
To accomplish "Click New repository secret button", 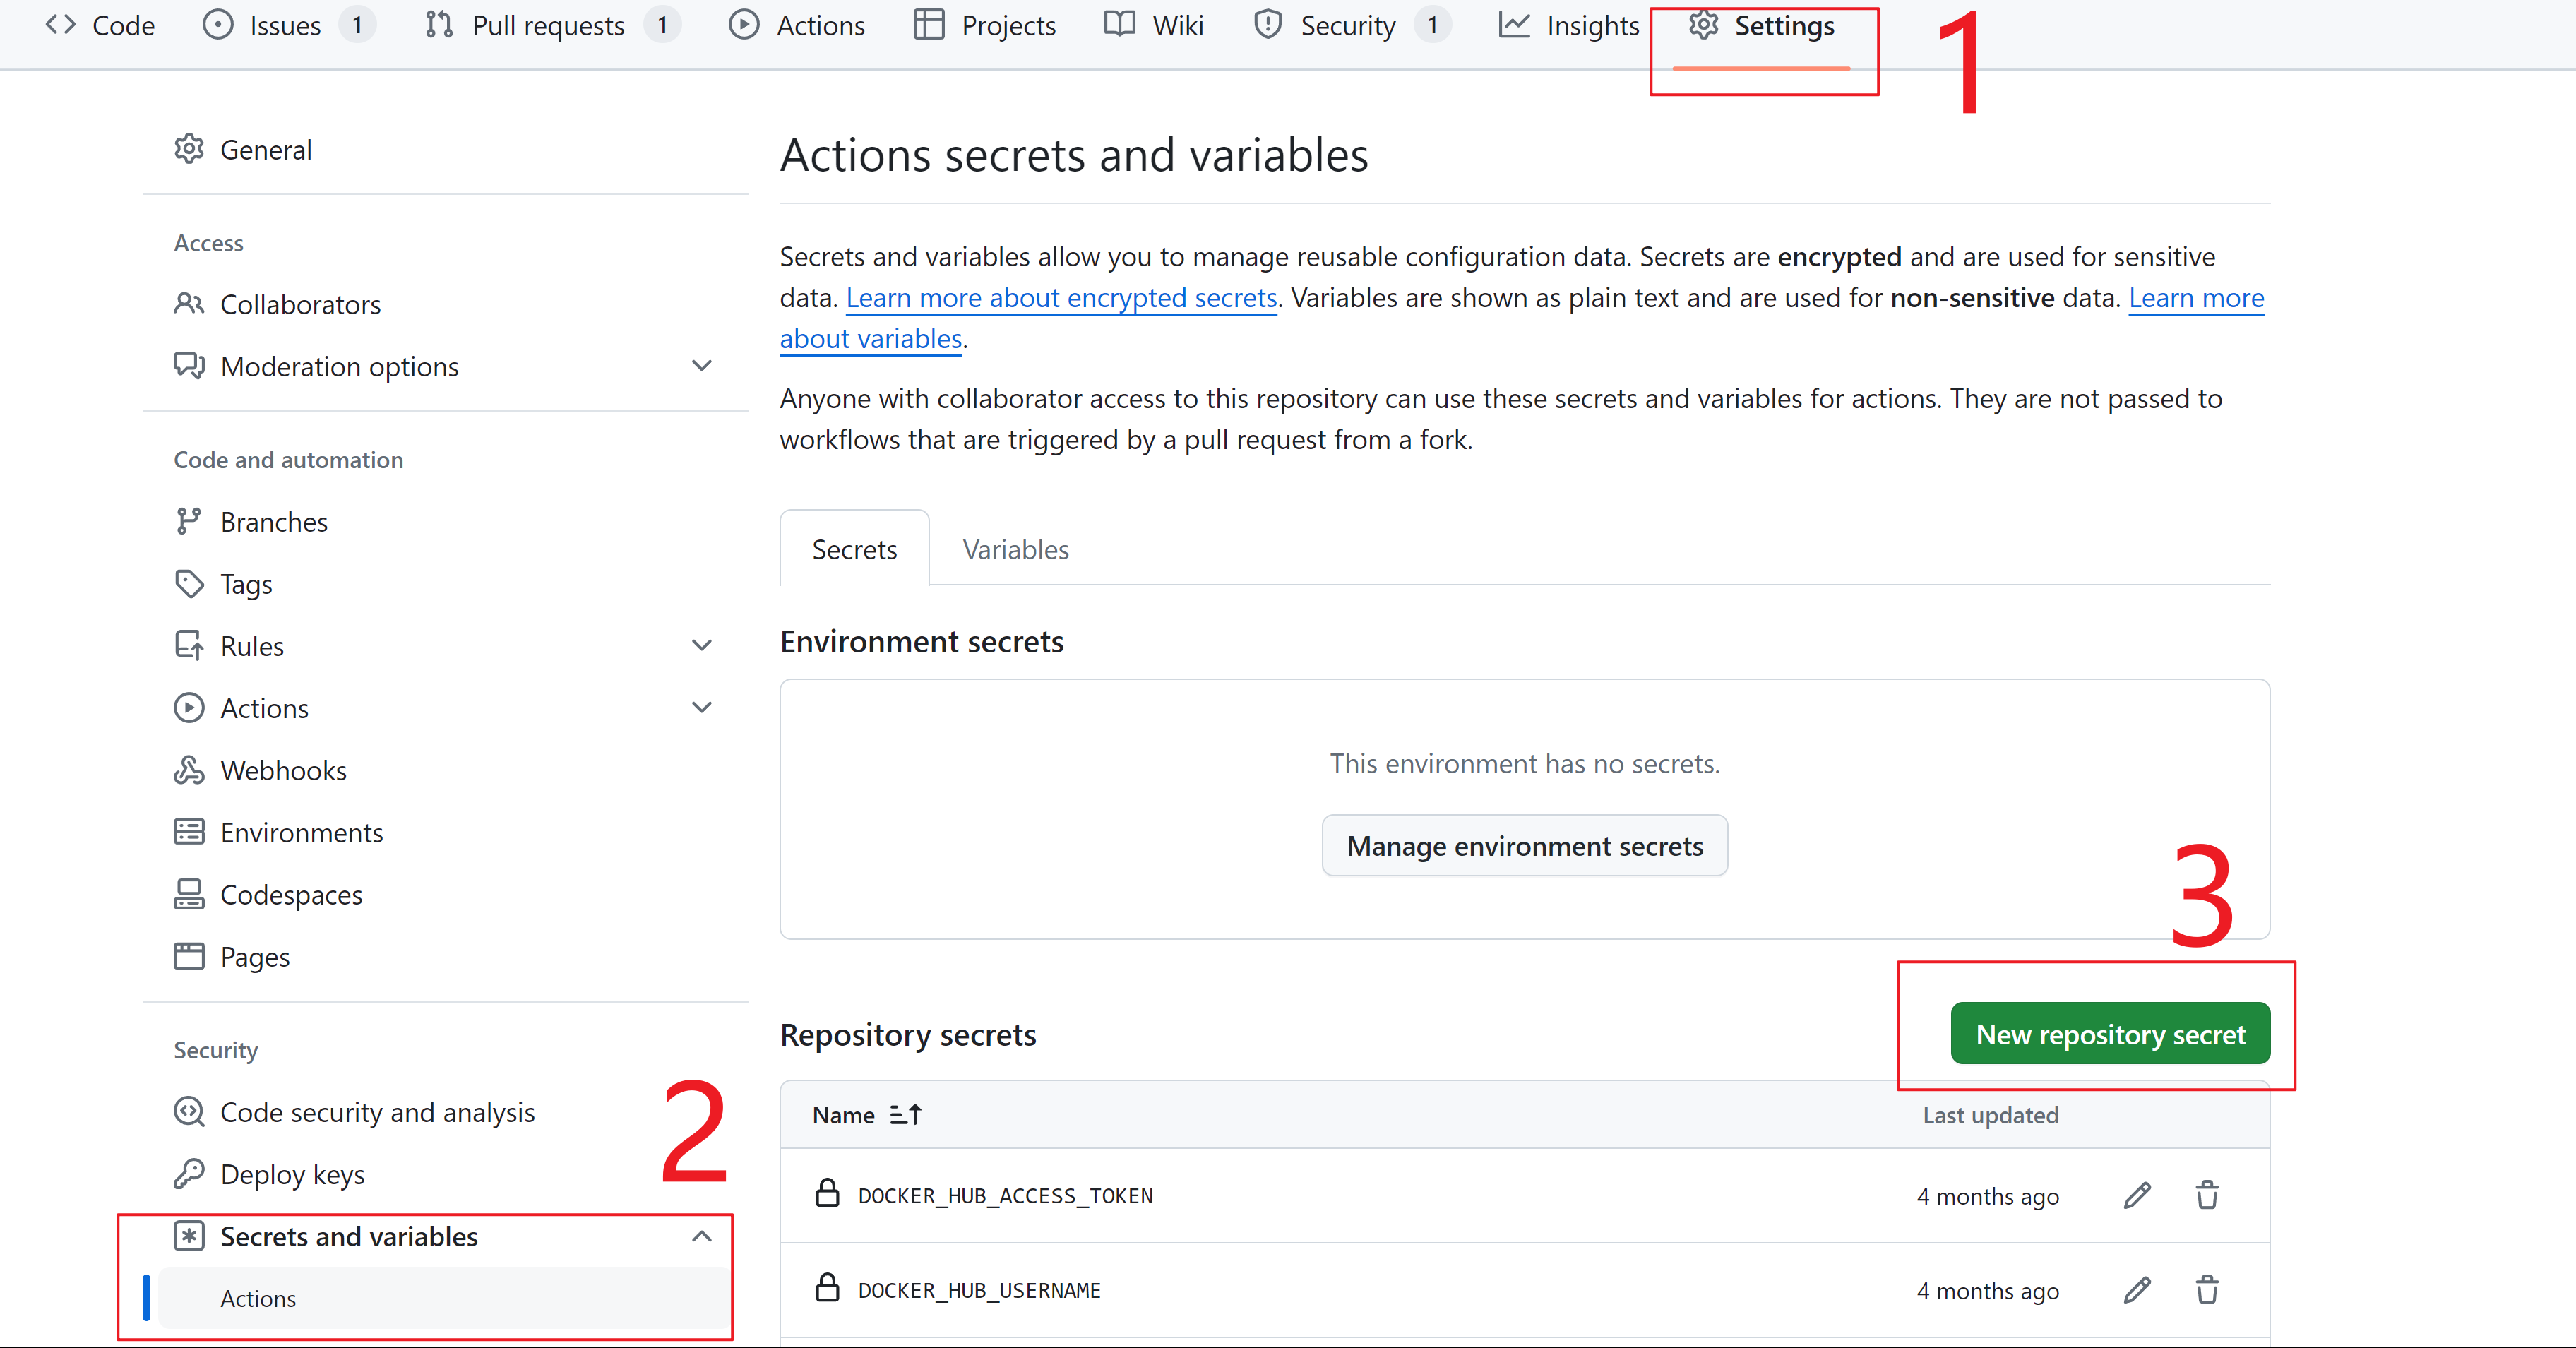I will coord(2110,1034).
